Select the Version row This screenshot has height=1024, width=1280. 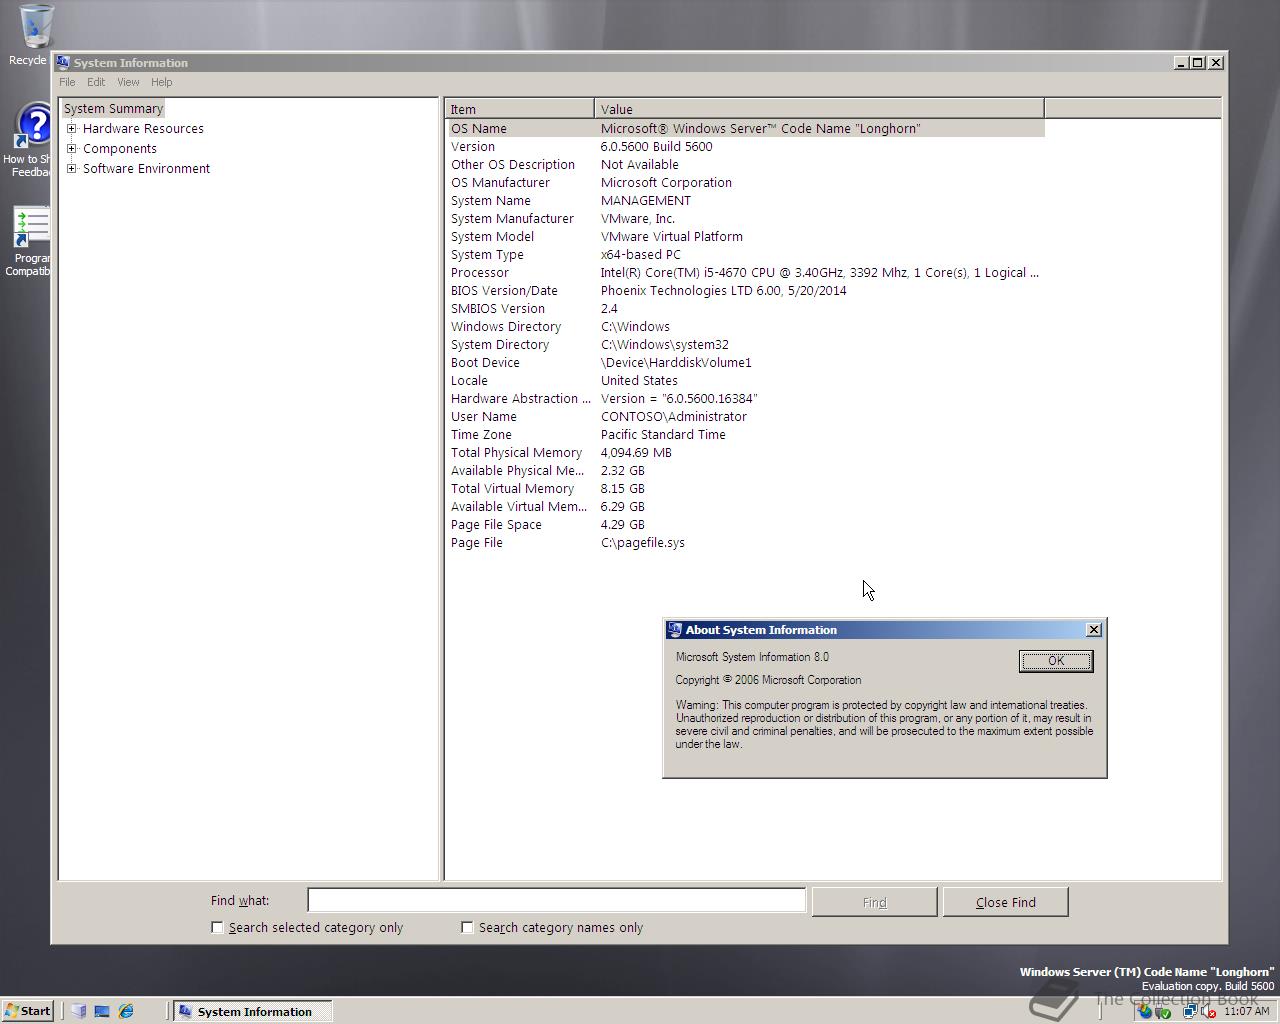(745, 146)
